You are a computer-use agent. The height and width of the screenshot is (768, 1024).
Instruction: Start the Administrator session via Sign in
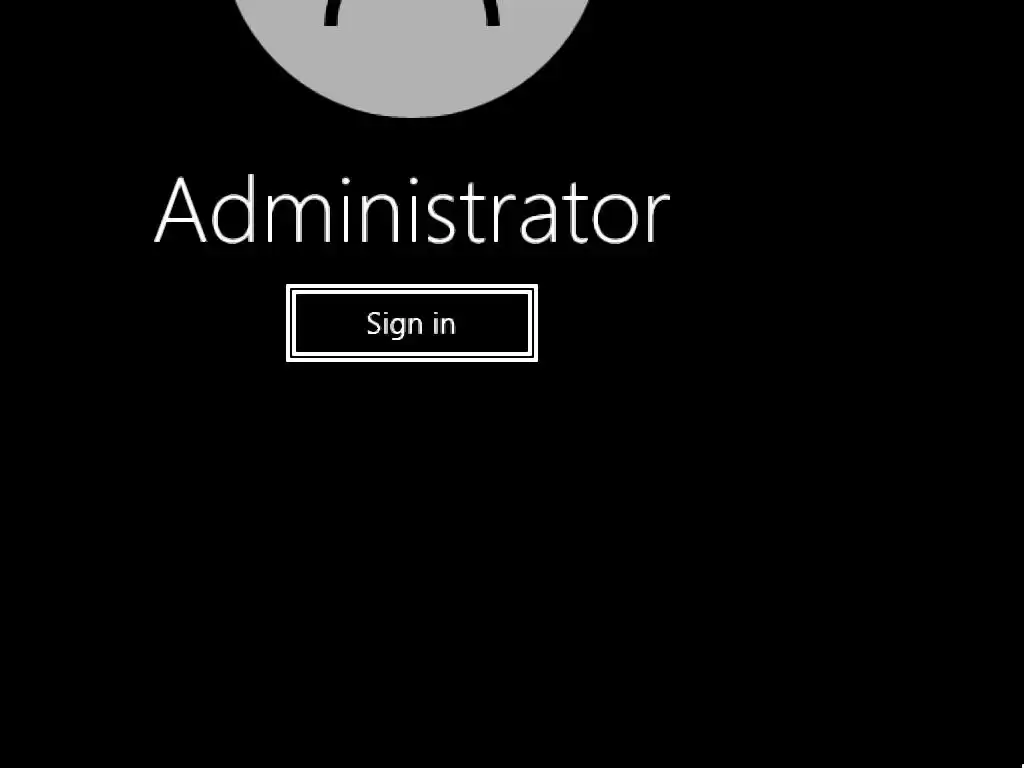[411, 323]
